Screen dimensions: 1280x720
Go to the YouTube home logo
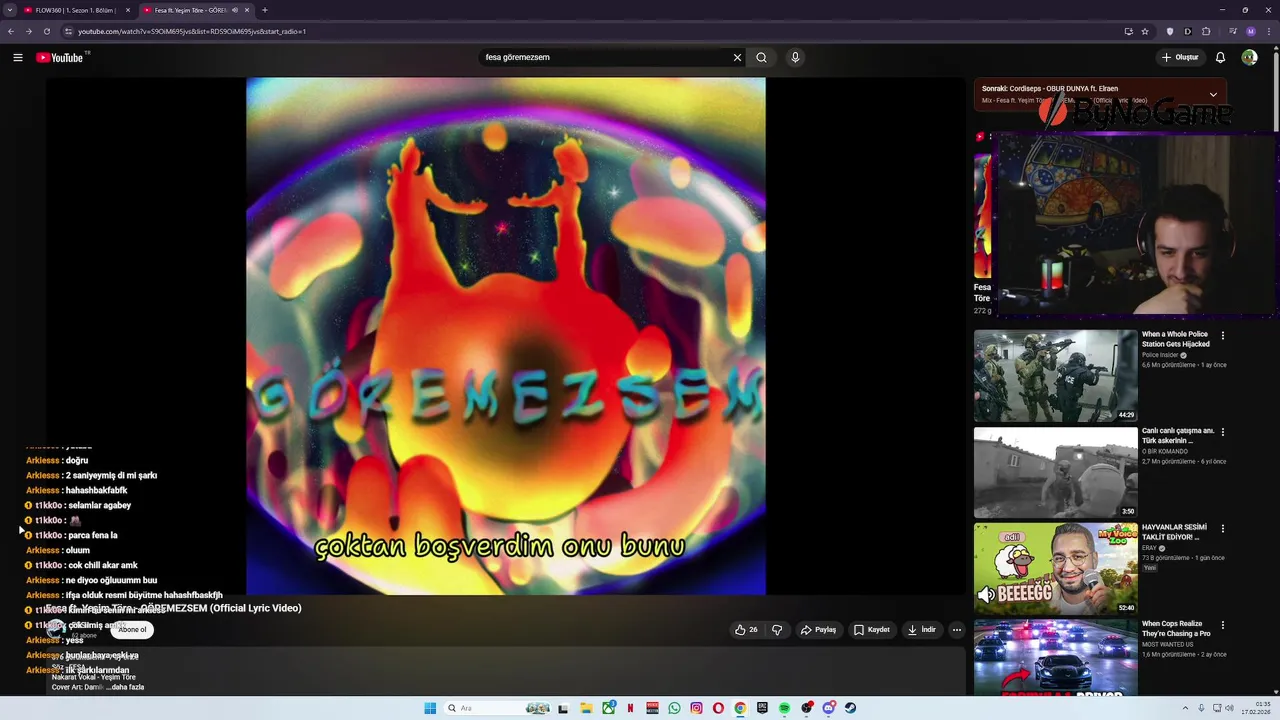(x=60, y=57)
